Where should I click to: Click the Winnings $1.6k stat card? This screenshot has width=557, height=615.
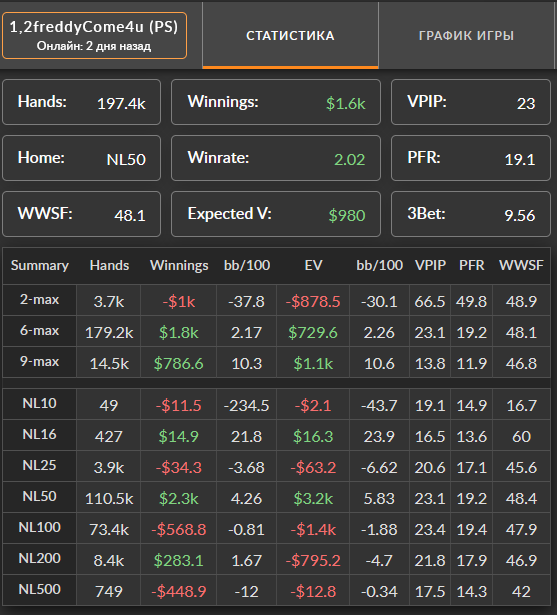tap(276, 102)
